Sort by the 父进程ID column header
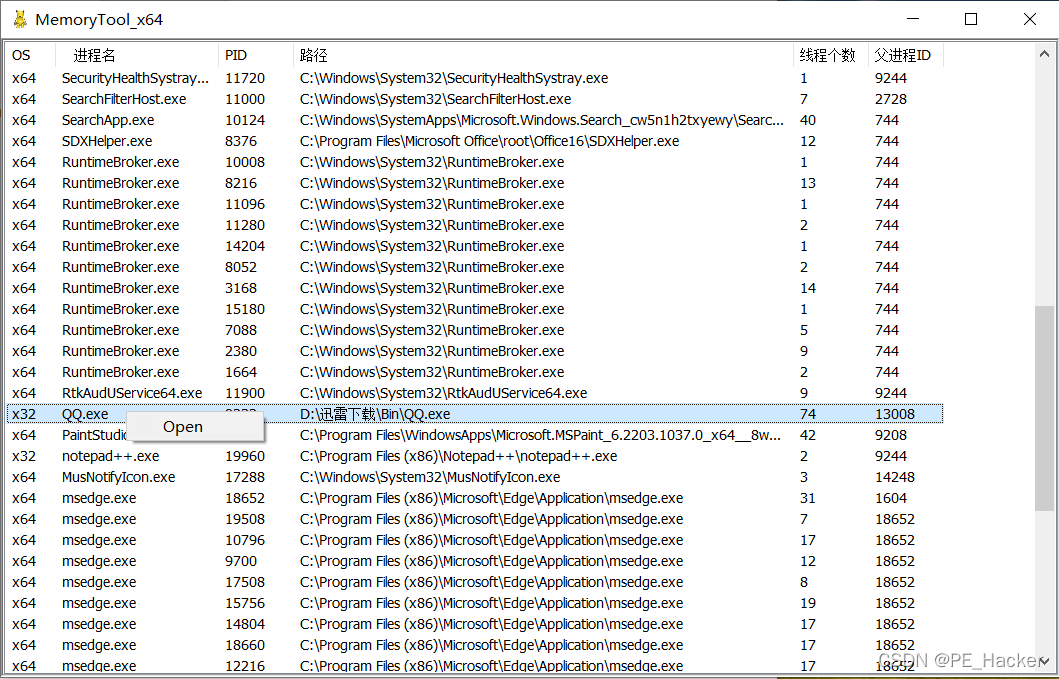The image size is (1059, 679). (x=906, y=55)
